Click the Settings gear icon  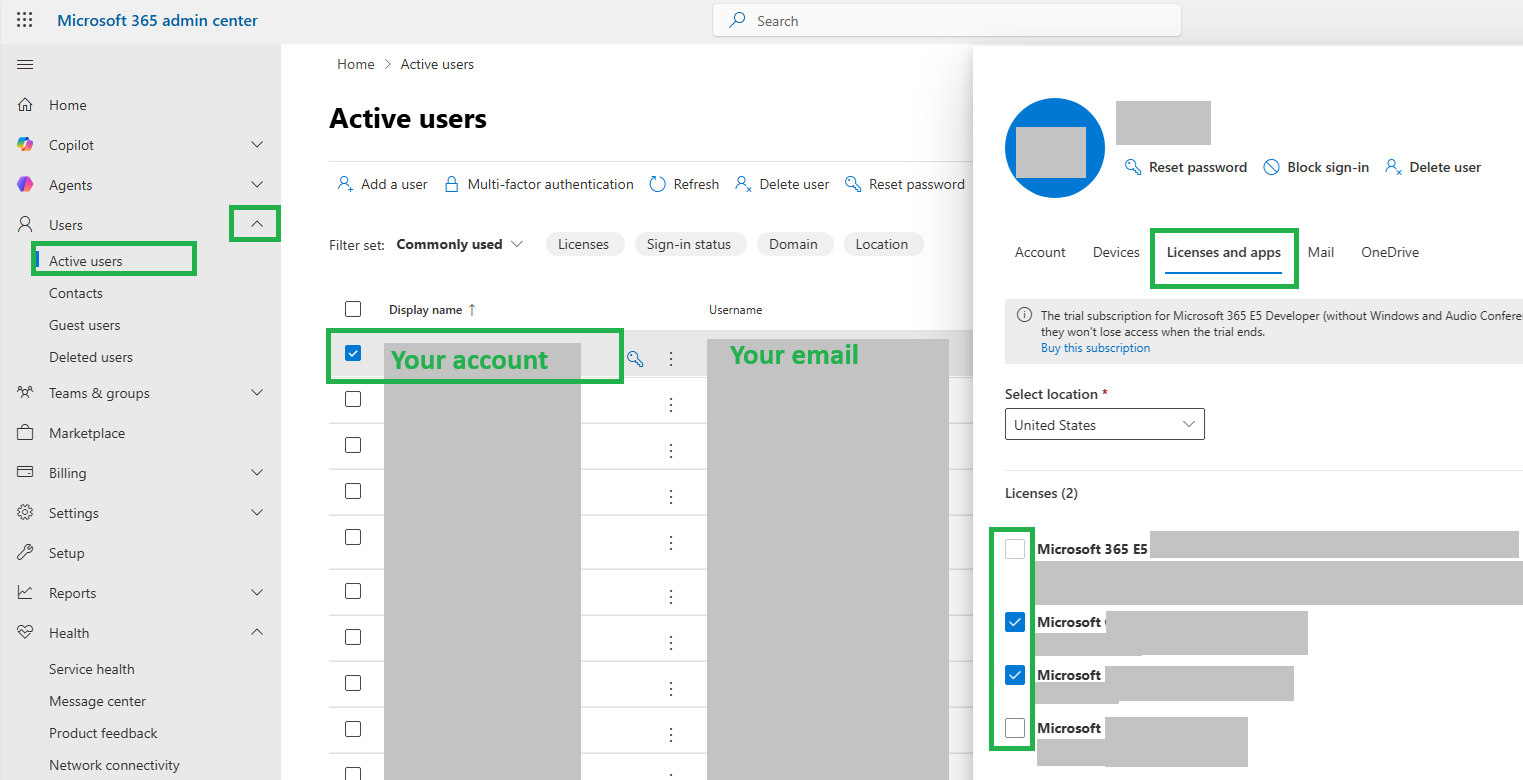coord(26,513)
